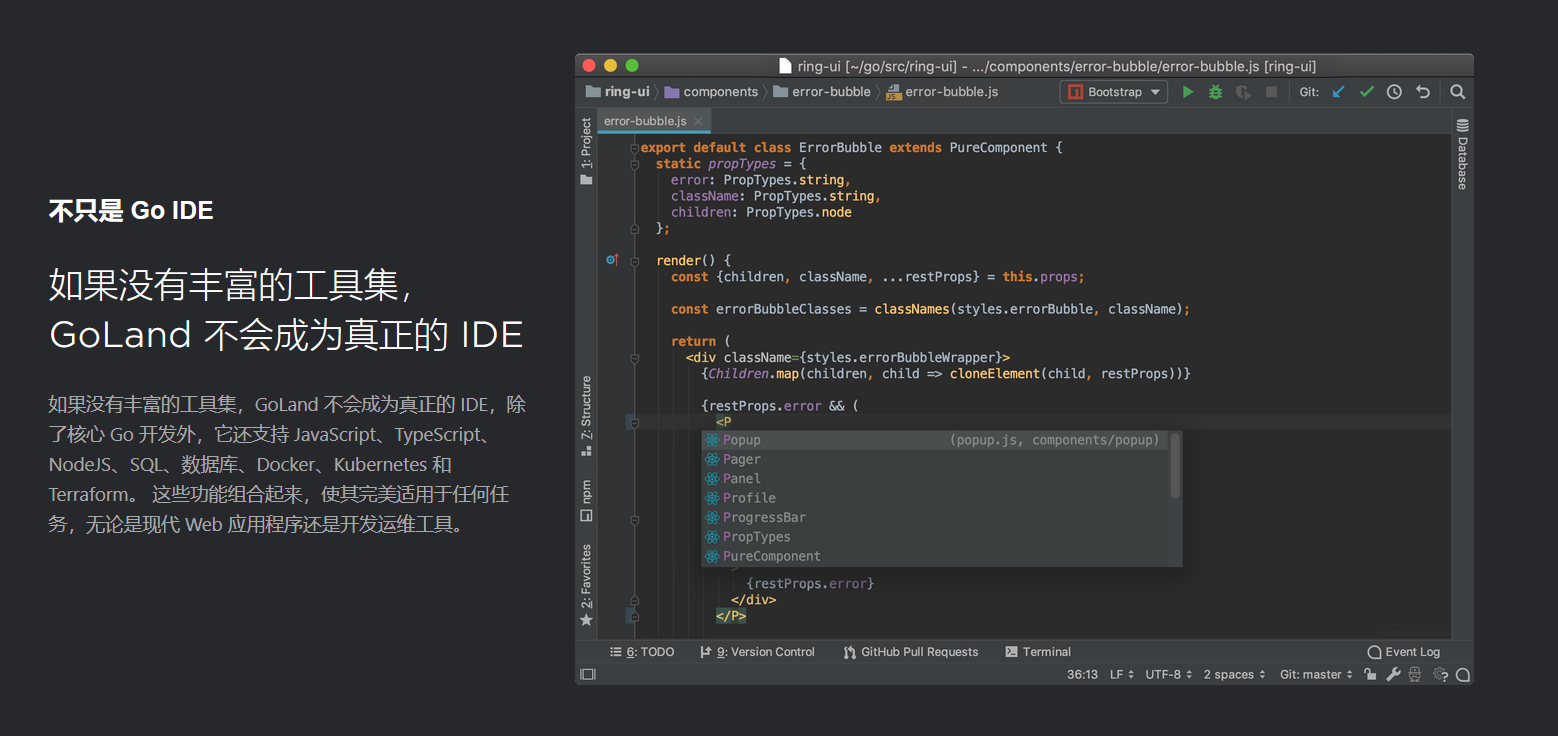Viewport: 1558px width, 736px height.
Task: Open the 1: Project tool window
Action: coord(586,152)
